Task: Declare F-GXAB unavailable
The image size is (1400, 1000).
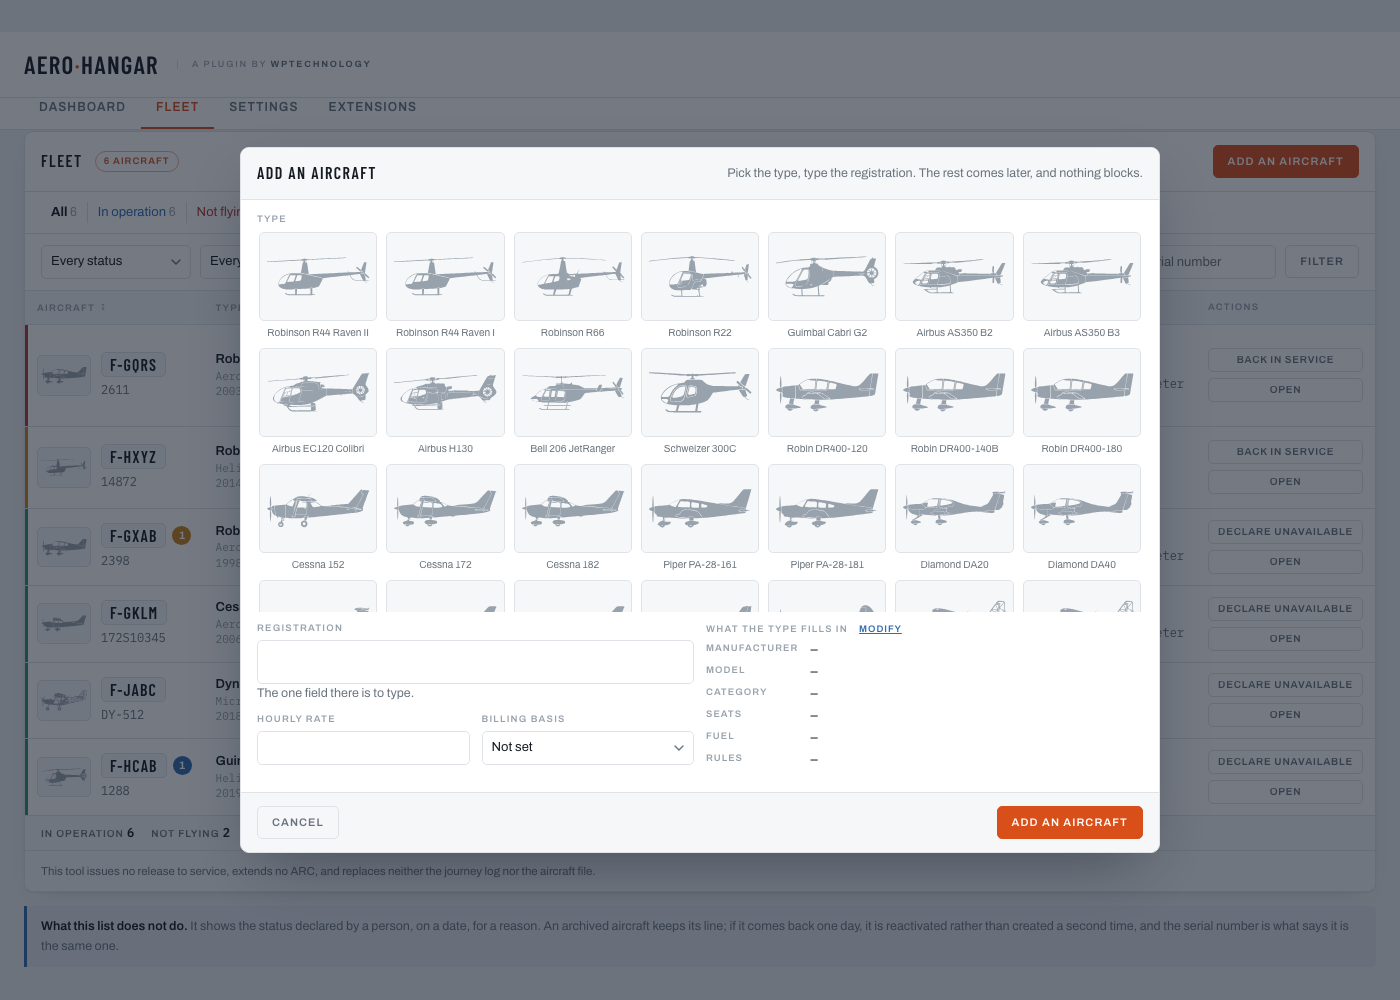Action: pos(1285,532)
